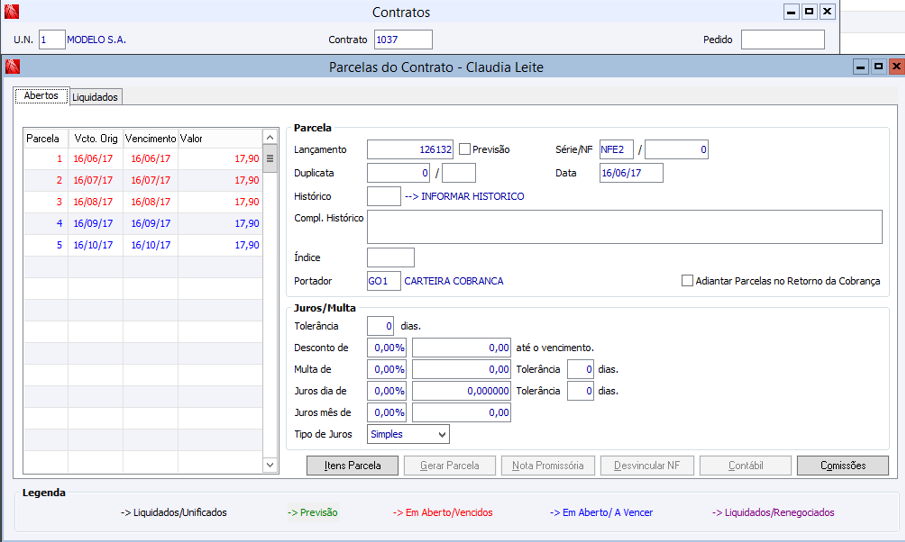
Task: Maximize the Contratos window
Action: [x=809, y=12]
